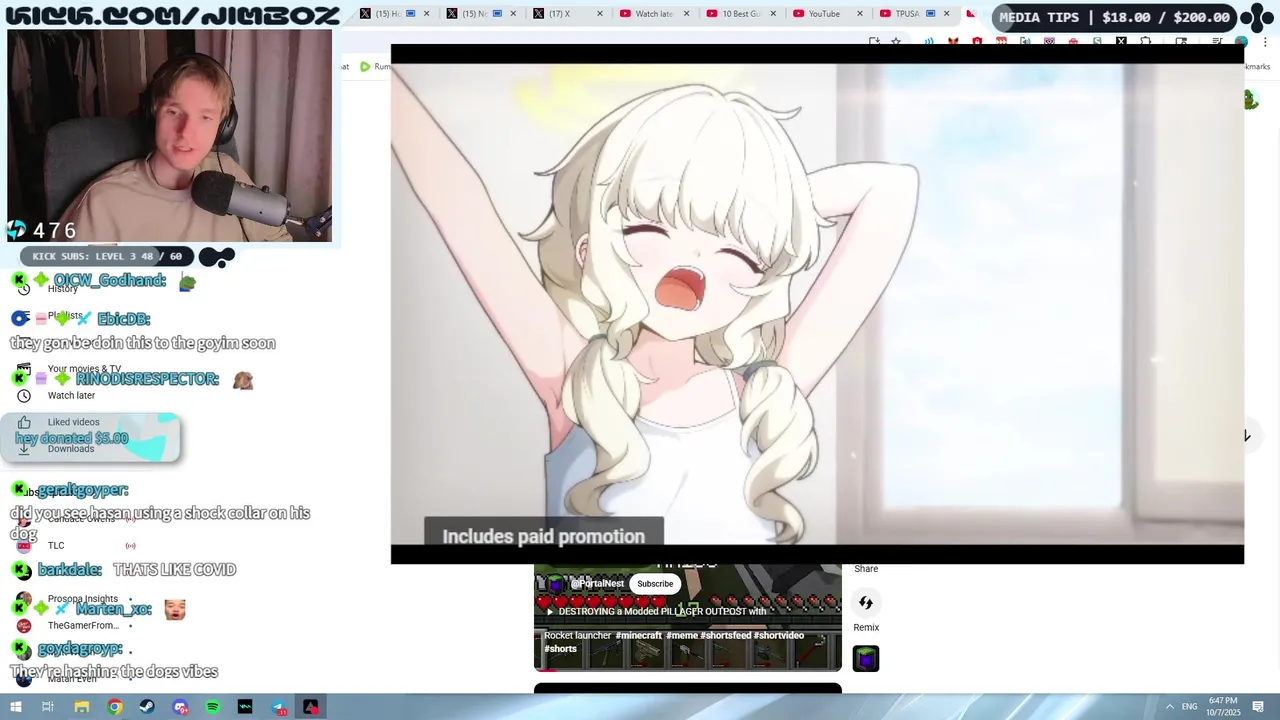
Task: Open Spotify from the taskbar
Action: 213,707
